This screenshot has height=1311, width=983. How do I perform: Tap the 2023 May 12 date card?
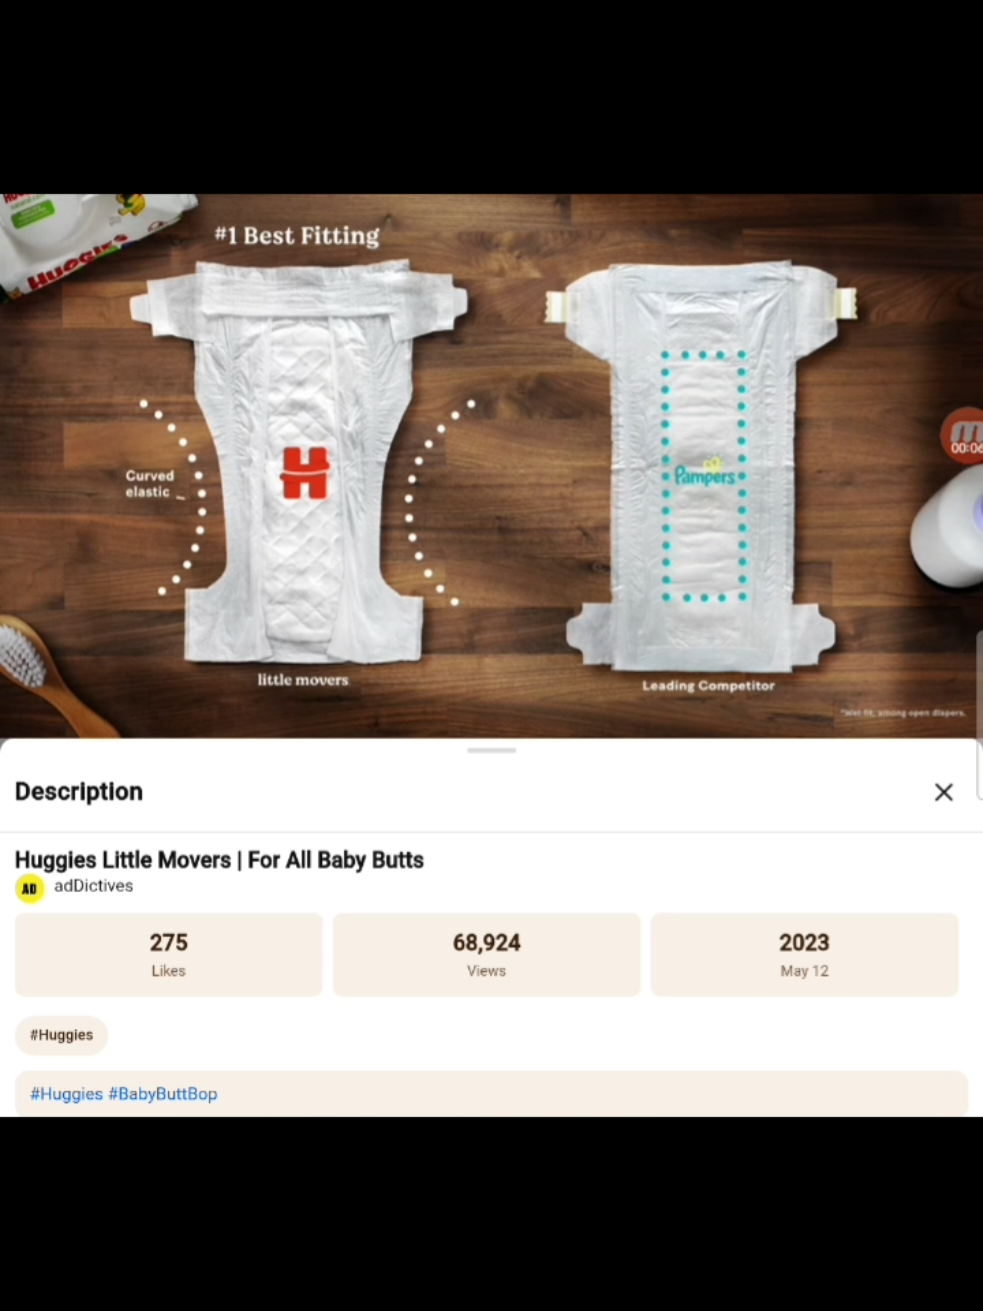pos(804,954)
